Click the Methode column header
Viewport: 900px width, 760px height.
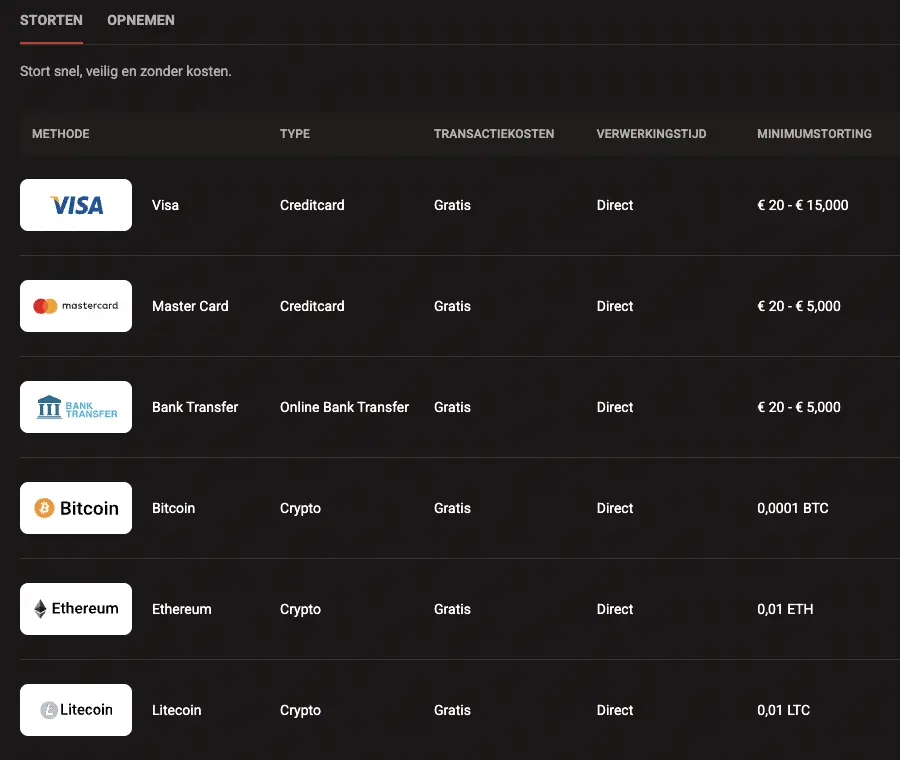point(61,134)
